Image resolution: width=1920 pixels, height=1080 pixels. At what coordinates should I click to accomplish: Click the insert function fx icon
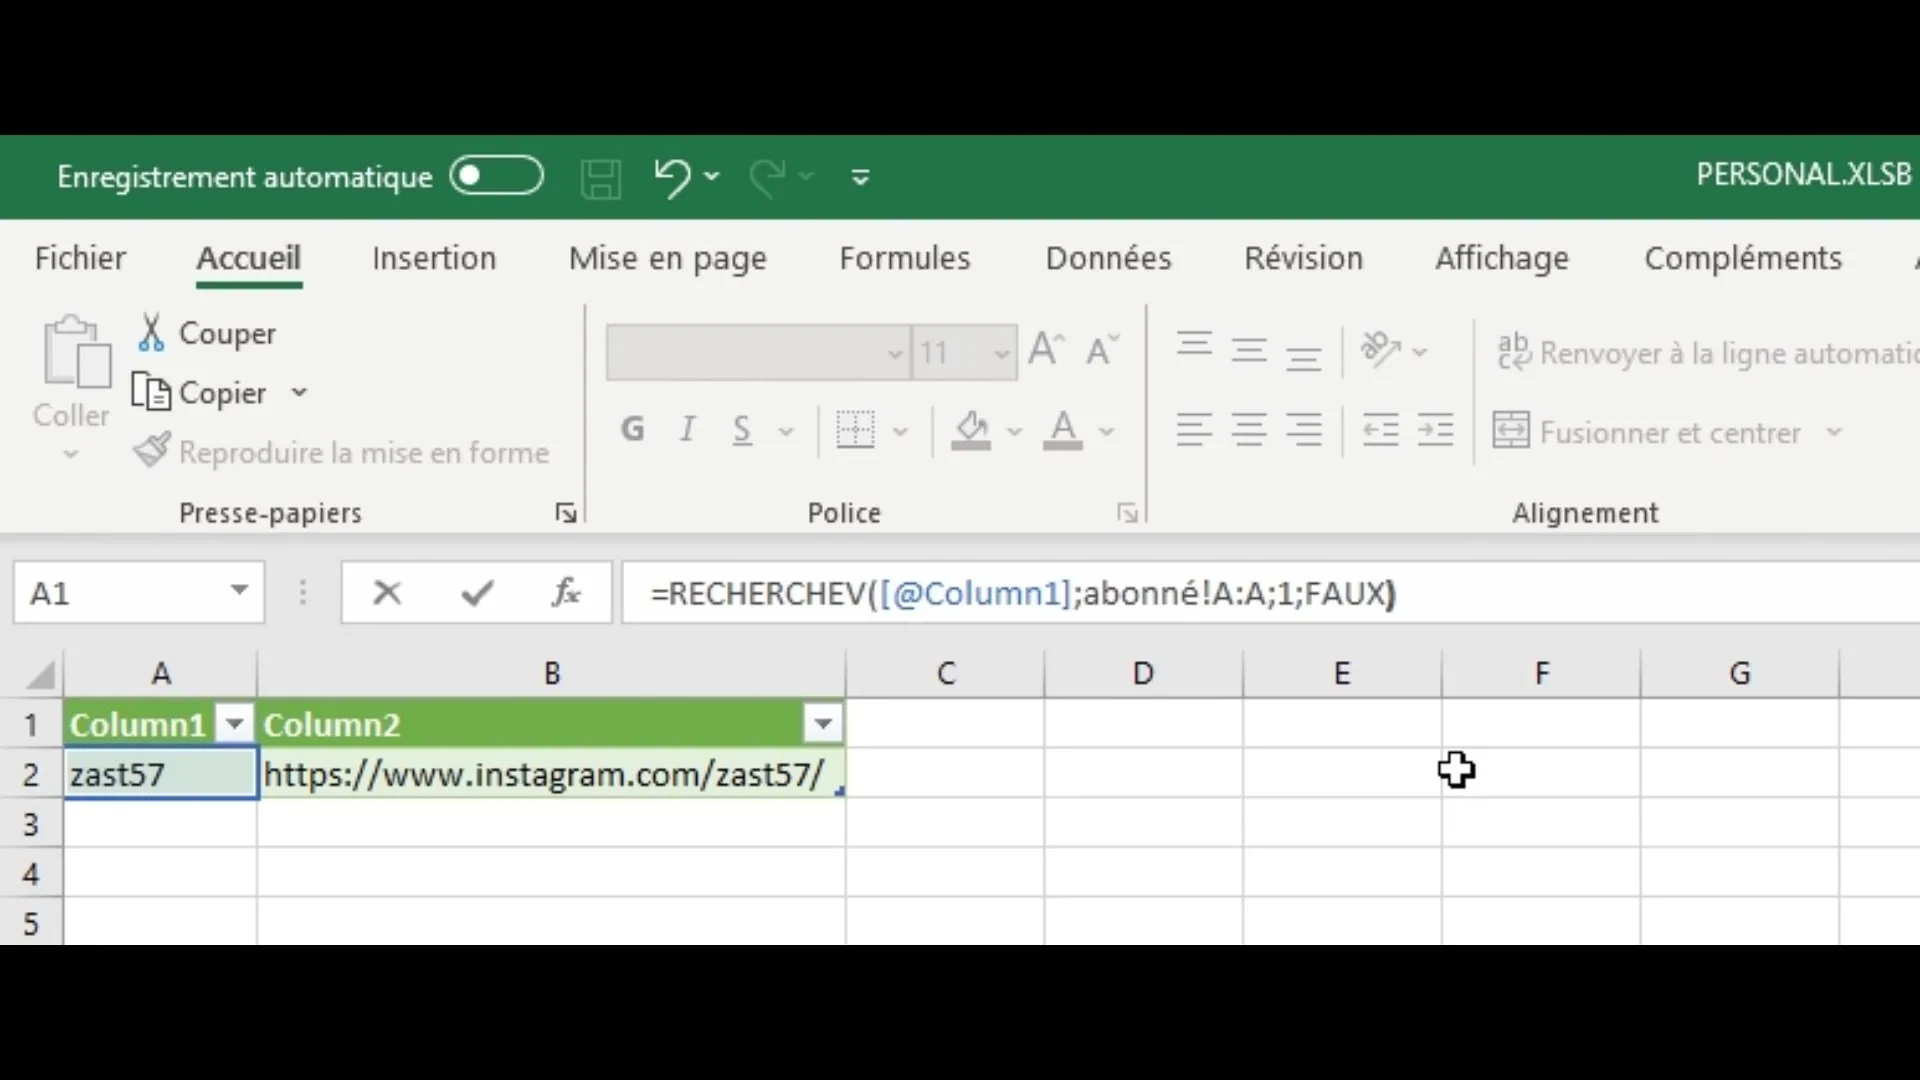[x=566, y=593]
